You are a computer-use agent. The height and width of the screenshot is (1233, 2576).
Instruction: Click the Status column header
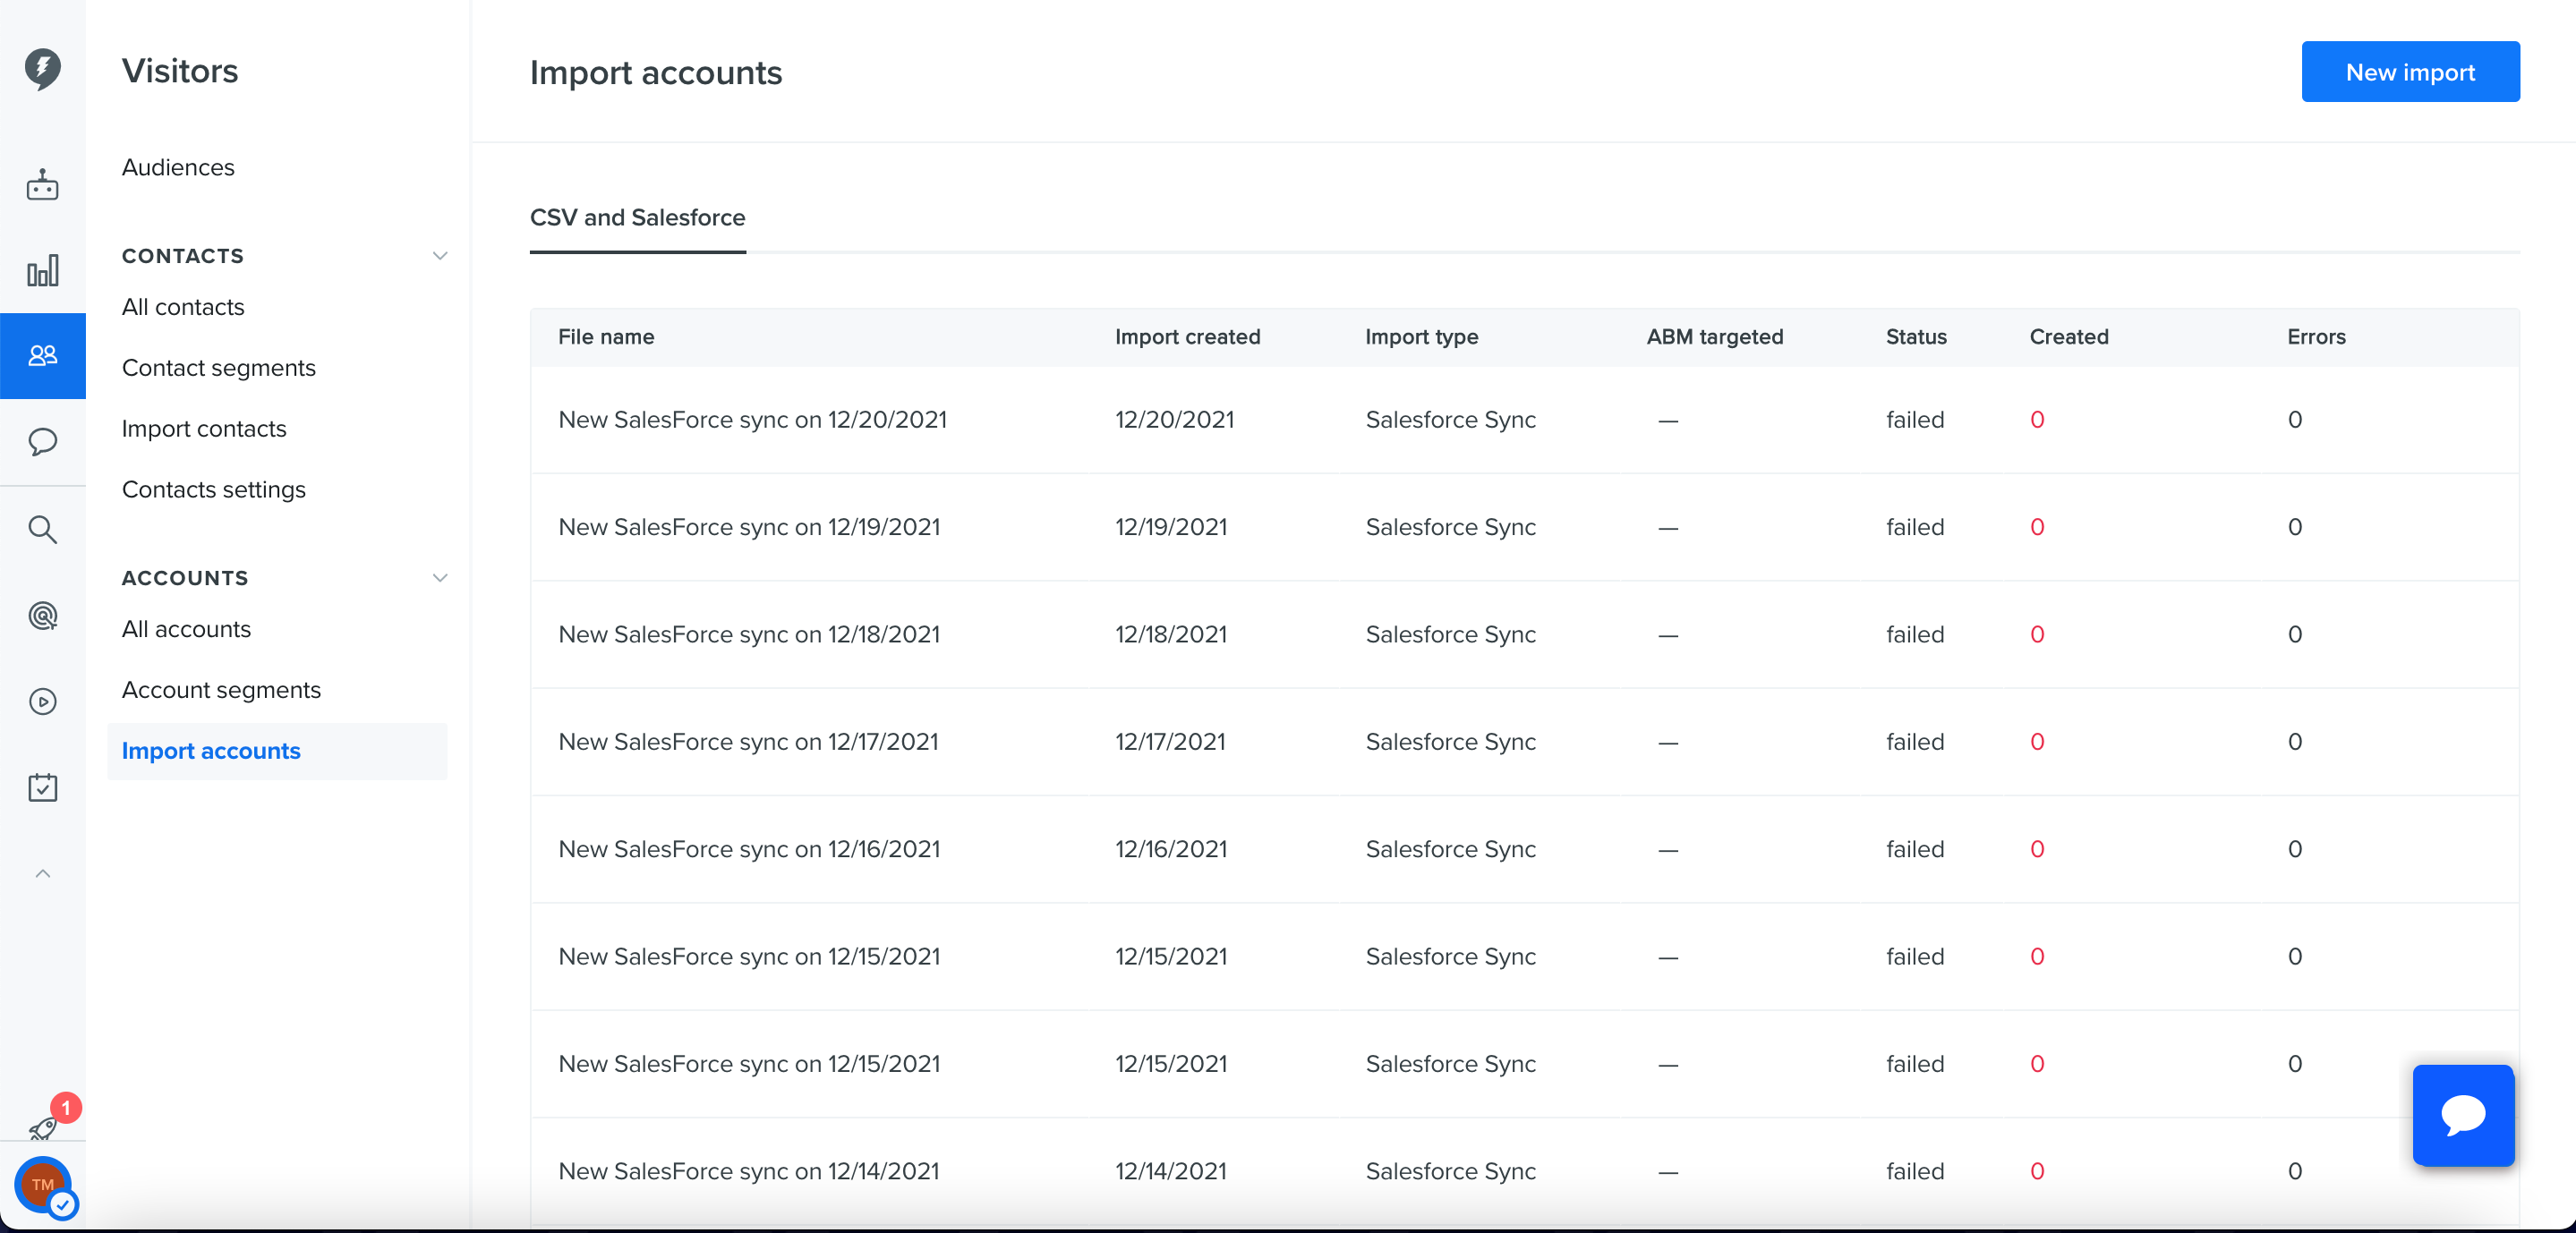point(1916,337)
